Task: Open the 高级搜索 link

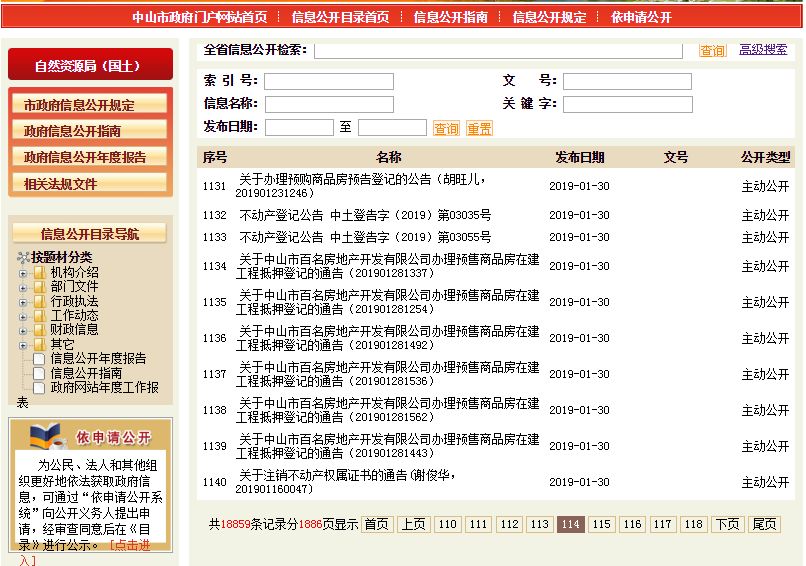Action: pyautogui.click(x=763, y=49)
